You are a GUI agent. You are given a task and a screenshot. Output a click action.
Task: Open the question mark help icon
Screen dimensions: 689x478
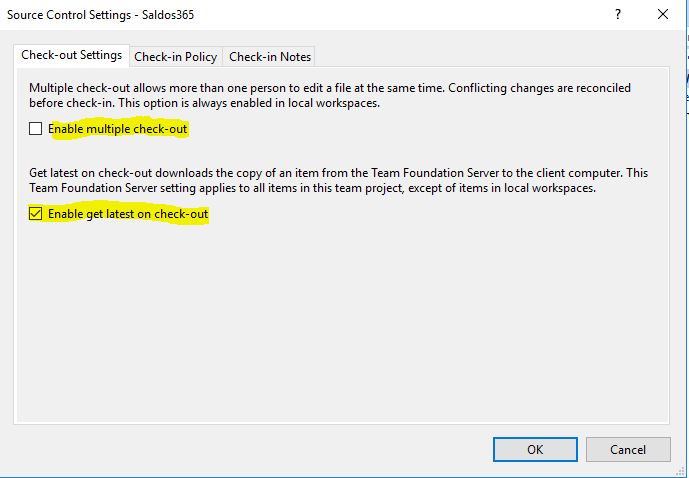617,14
